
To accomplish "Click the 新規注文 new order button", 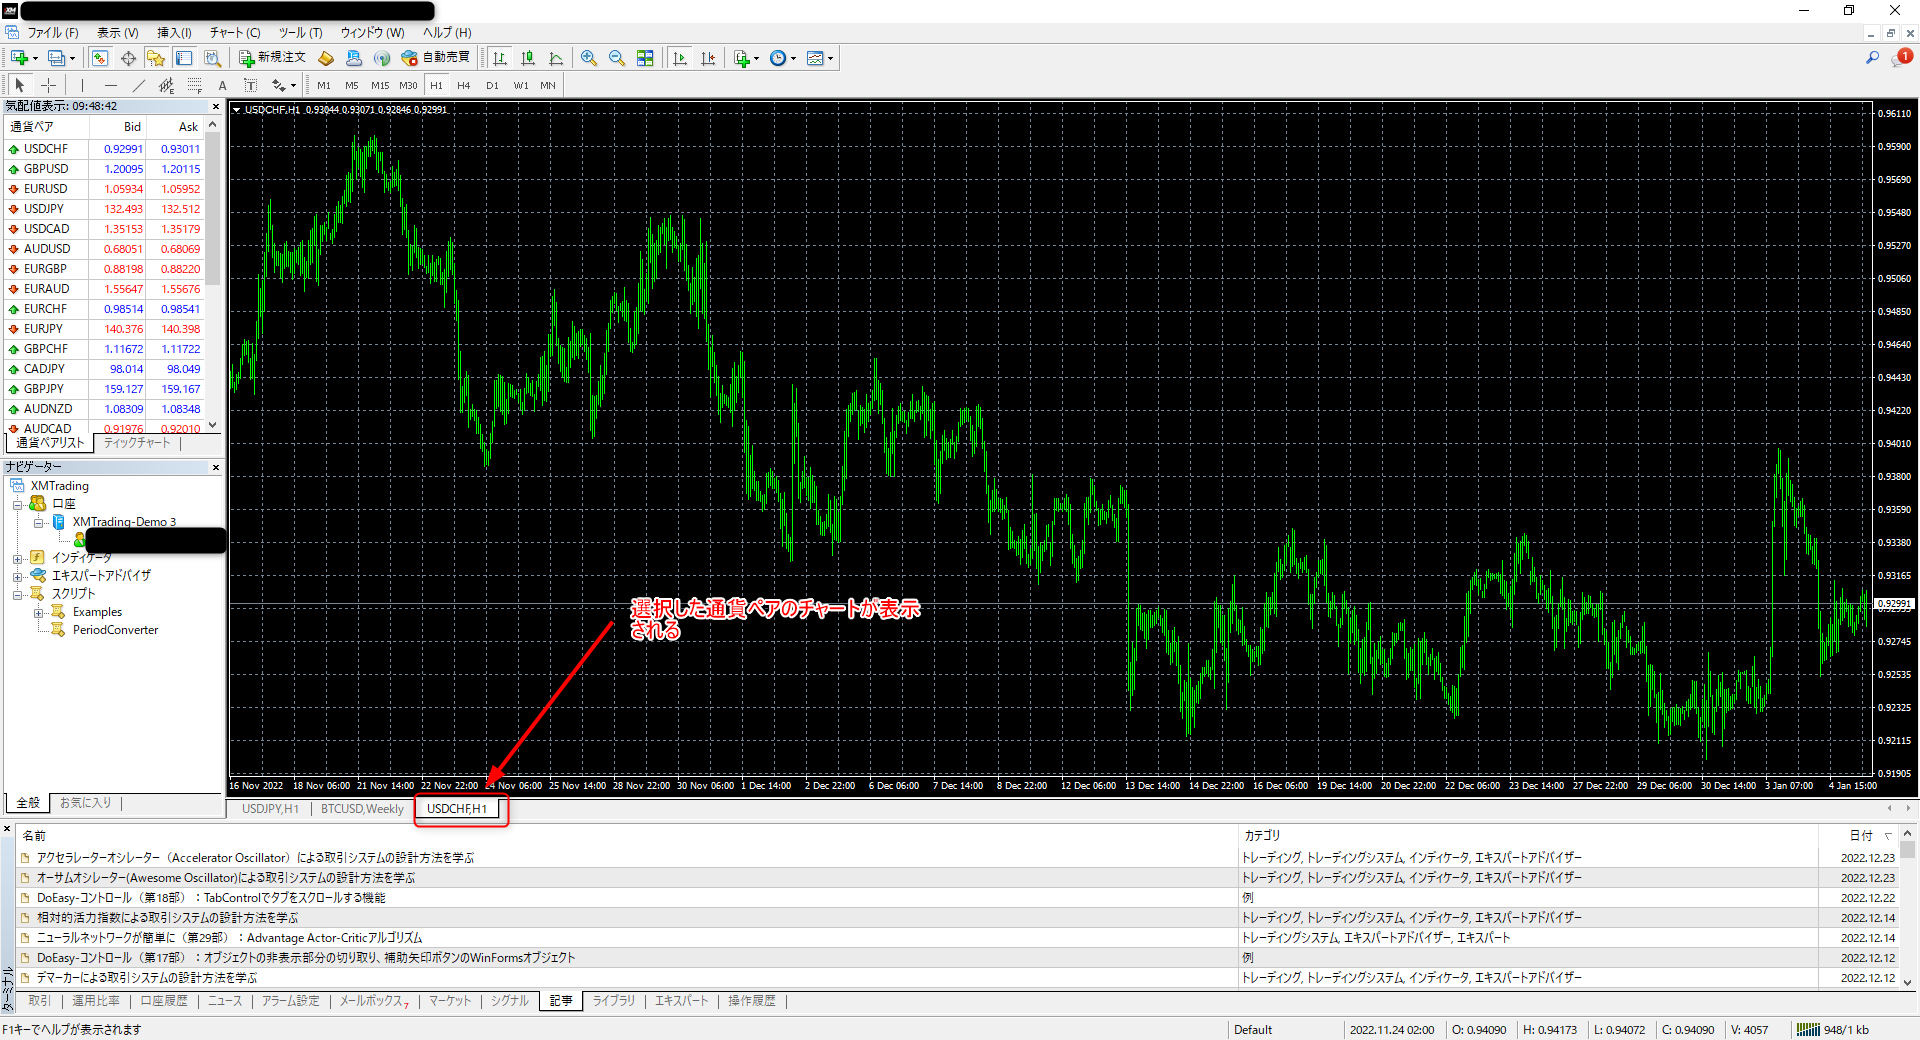I will pos(272,58).
